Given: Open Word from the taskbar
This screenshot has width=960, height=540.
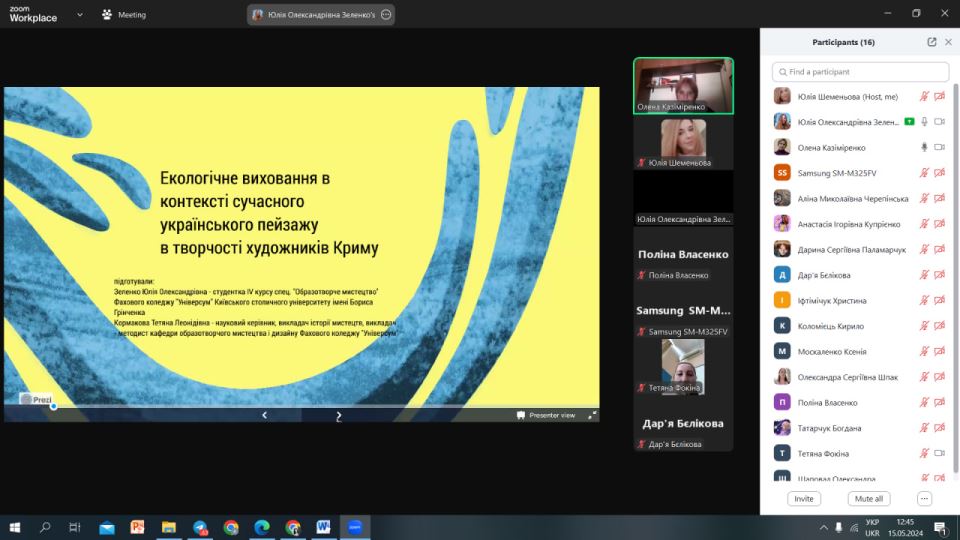Looking at the screenshot, I should point(324,527).
